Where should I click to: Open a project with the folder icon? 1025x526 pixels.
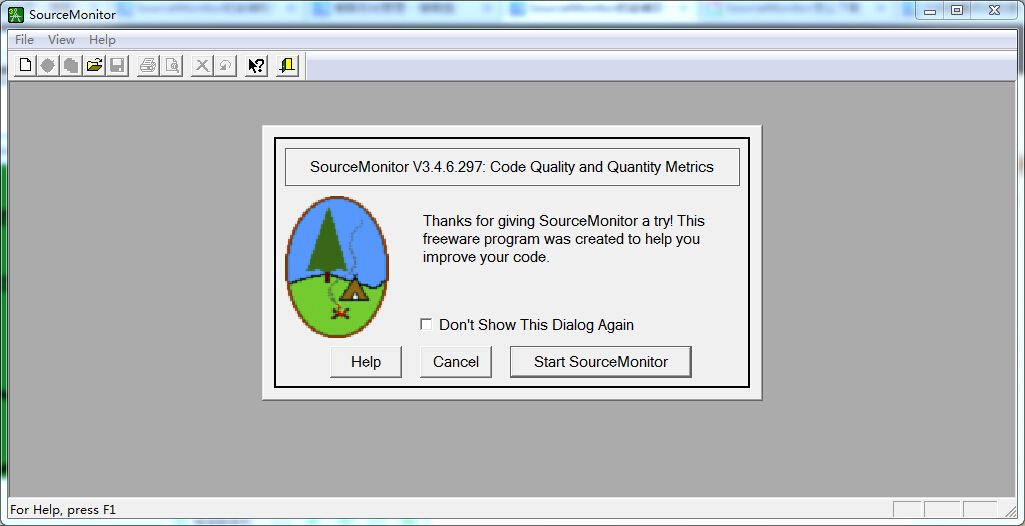[x=94, y=65]
